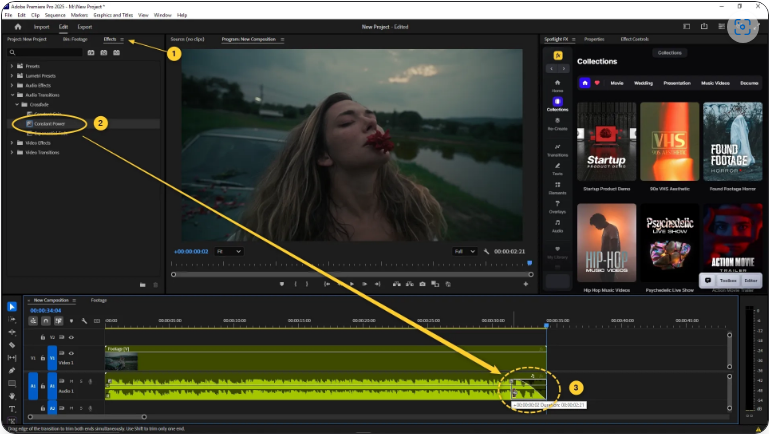The image size is (769, 434).
Task: Toggle linked selection in timeline
Action: [x=58, y=321]
